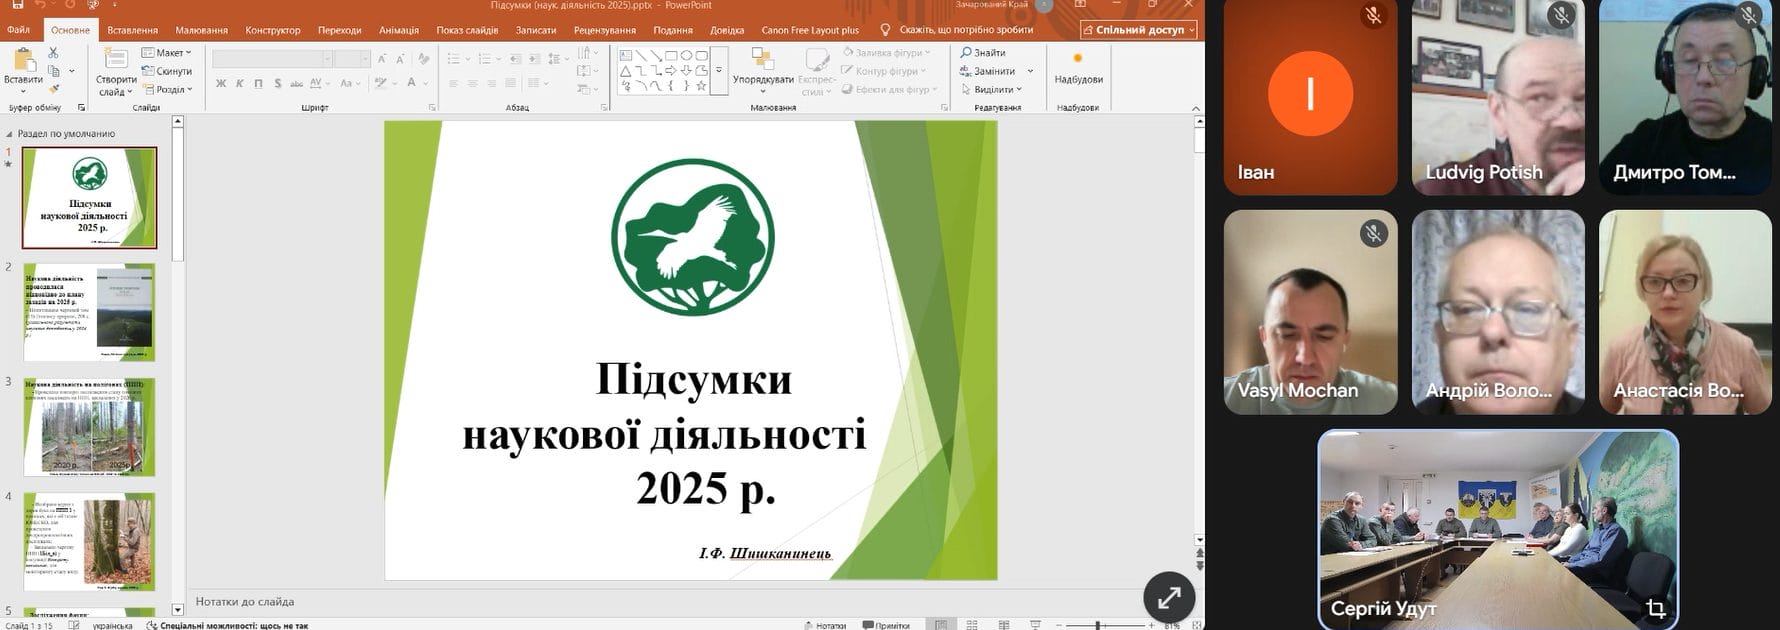1780x630 pixels.
Task: Click the Cut scissors icon
Action: coord(53,53)
